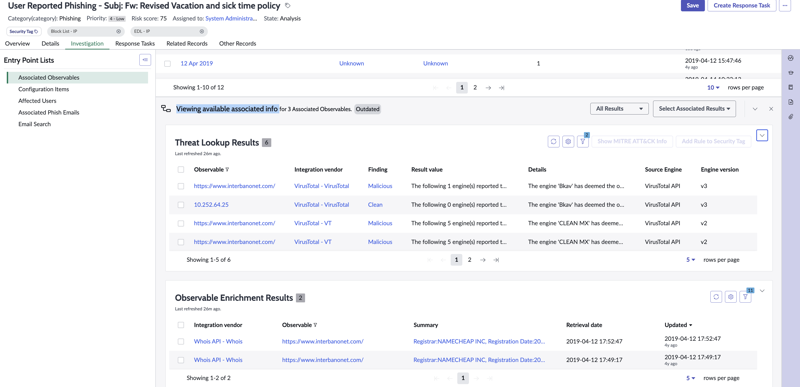Screen dimensions: 800x387
Task: Click the associated info hierarchy icon
Action: [x=166, y=109]
